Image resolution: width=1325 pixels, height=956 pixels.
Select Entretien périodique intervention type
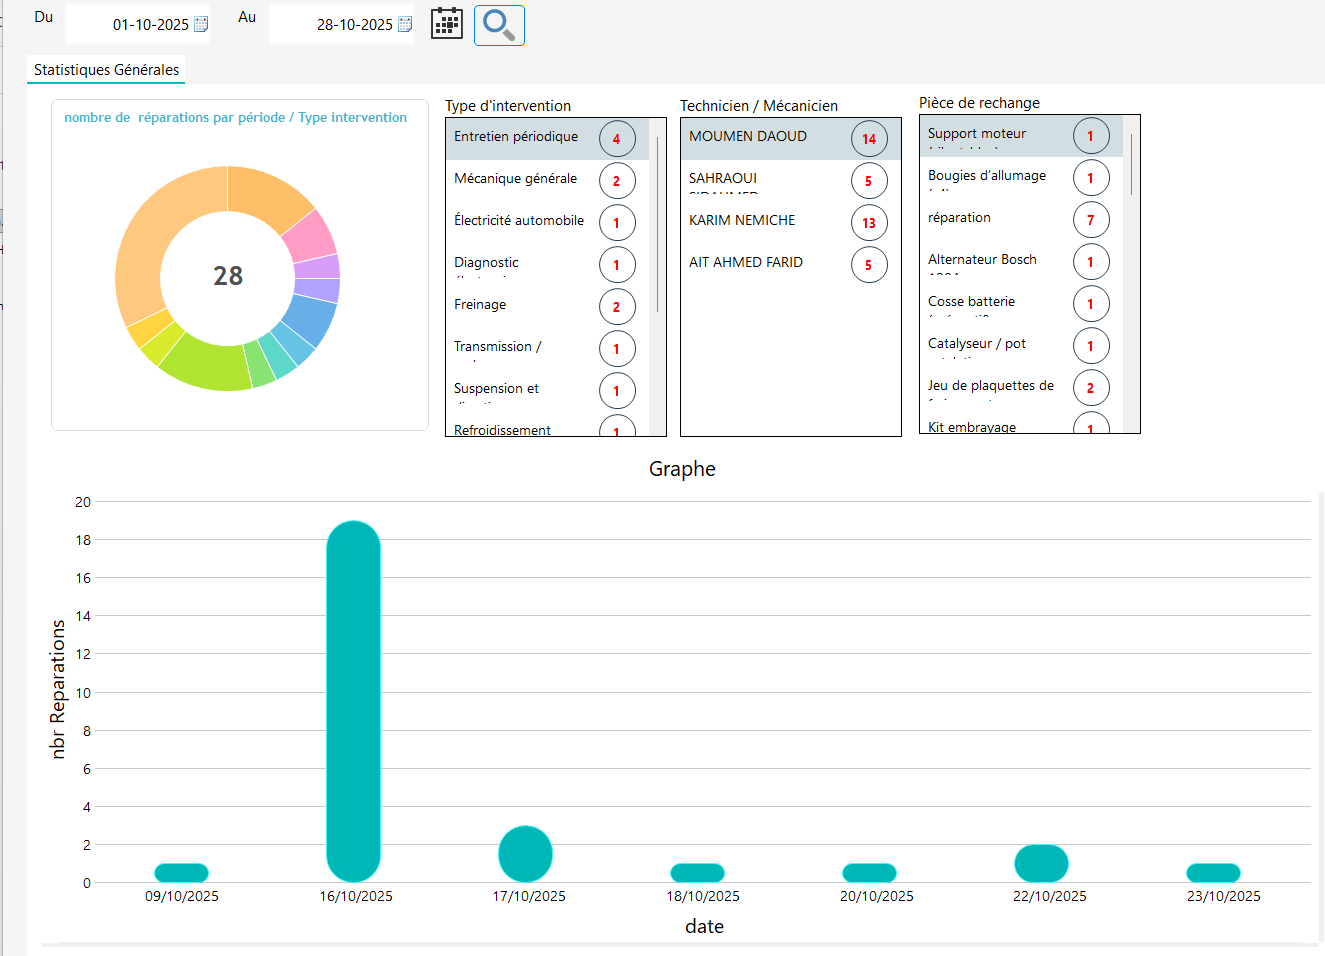coord(516,137)
